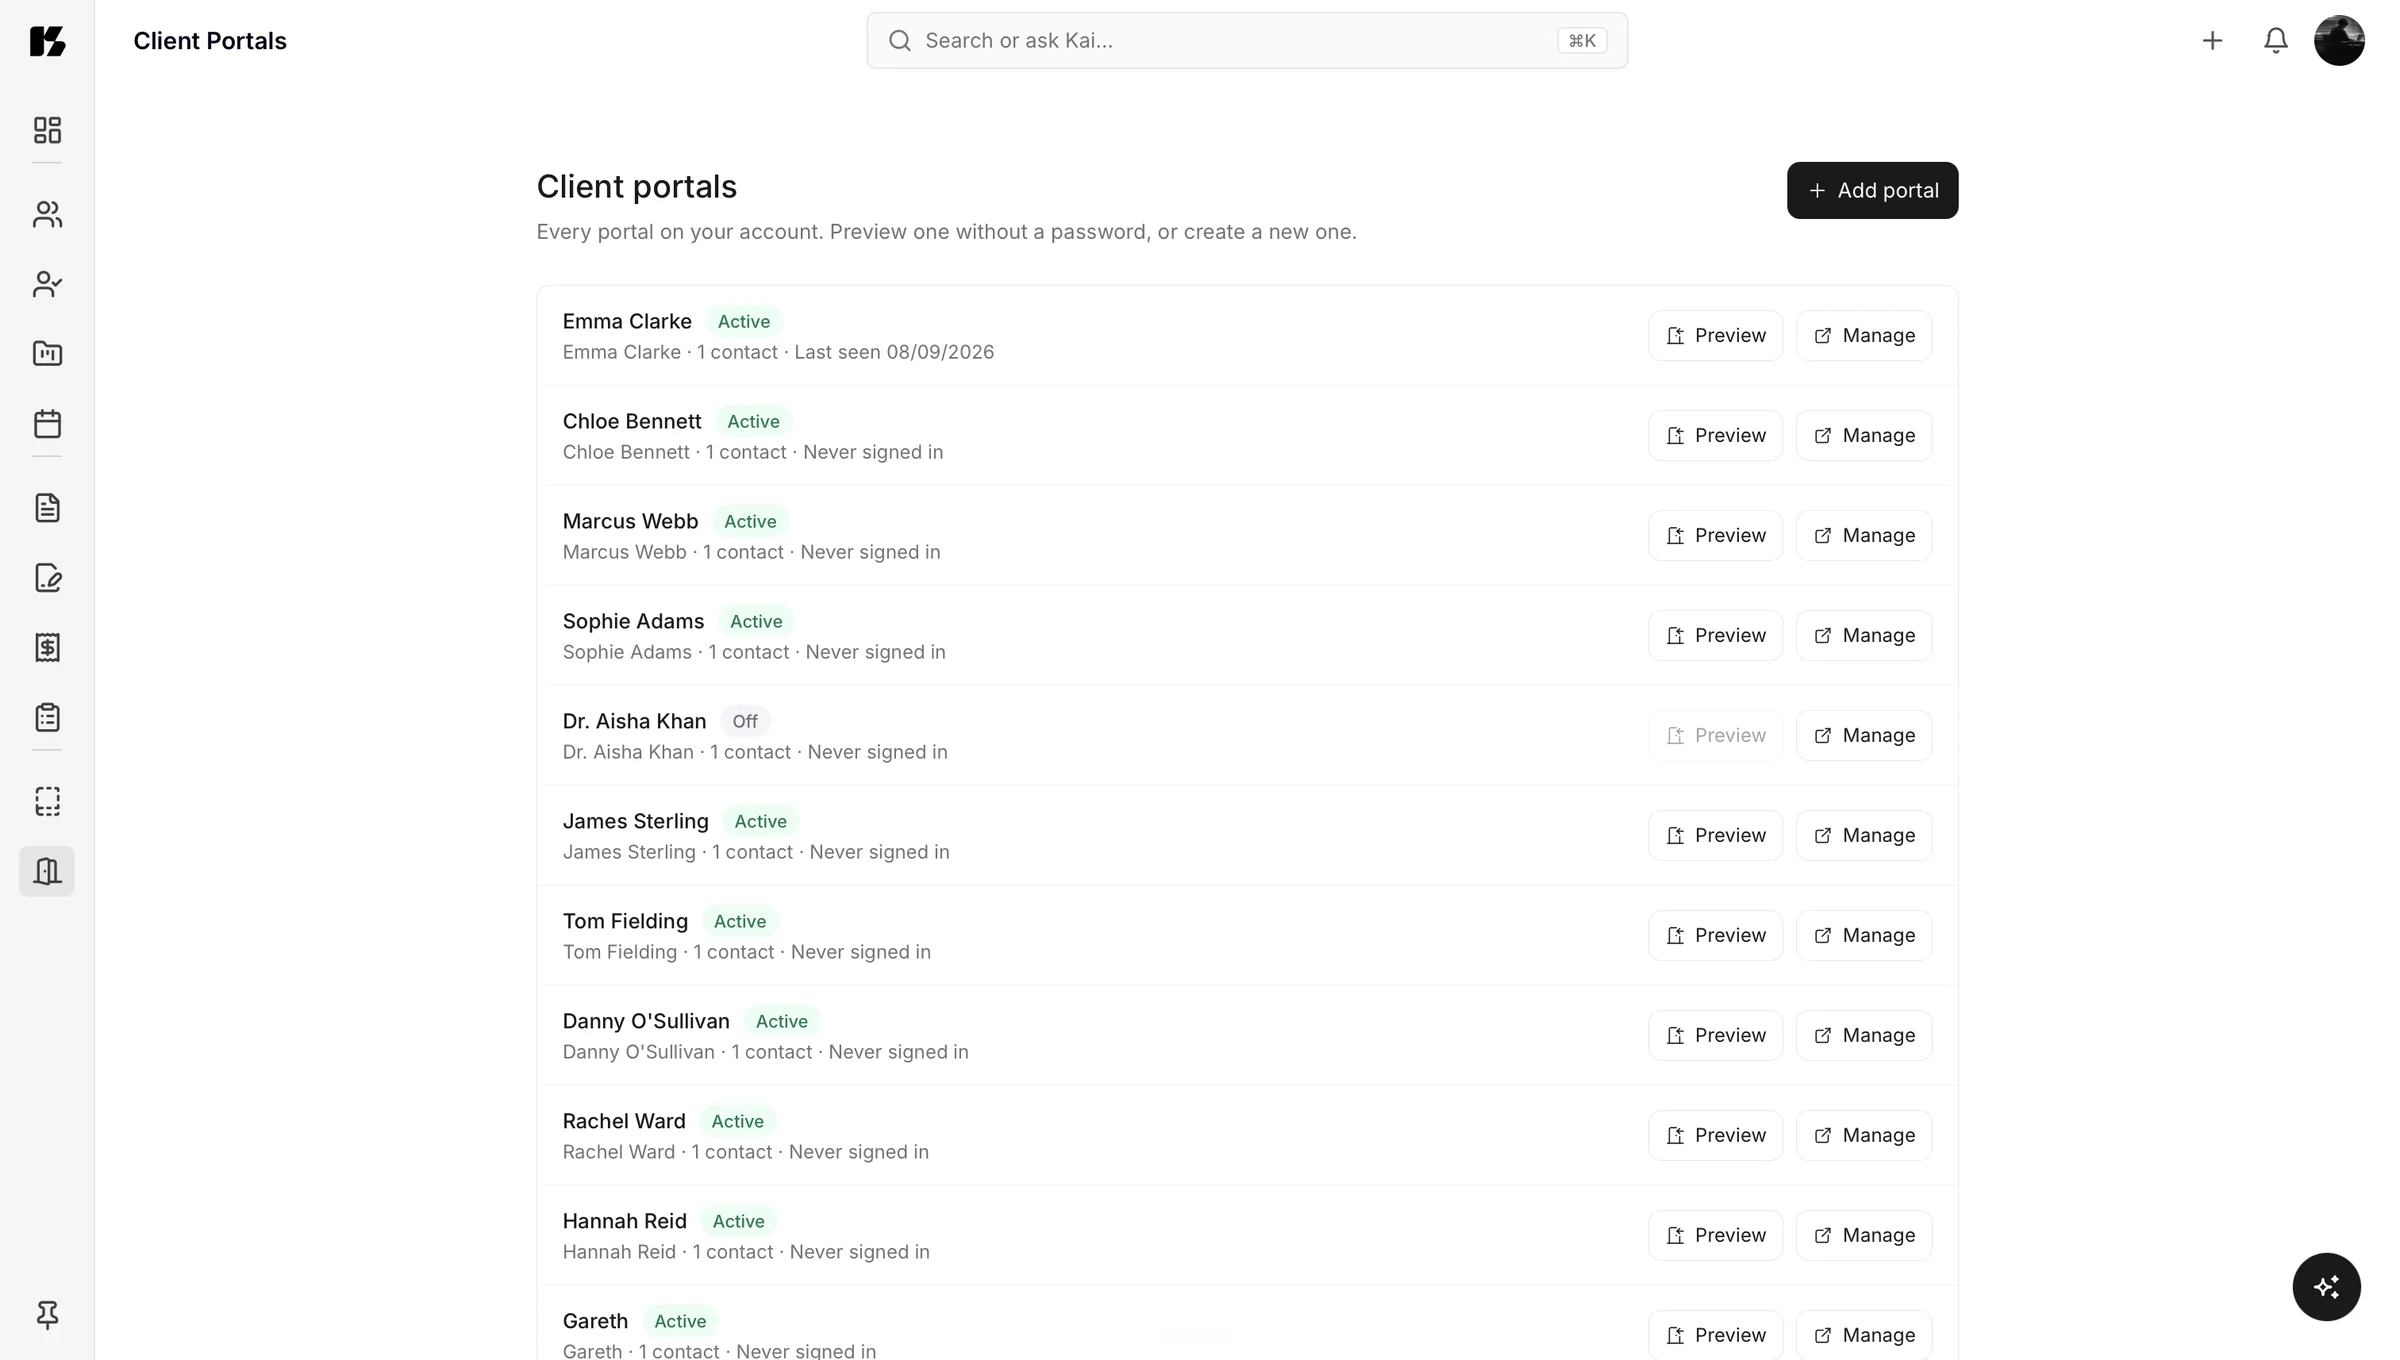Viewport: 2400px width, 1360px height.
Task: Open the projects folder icon in sidebar
Action: (47, 353)
